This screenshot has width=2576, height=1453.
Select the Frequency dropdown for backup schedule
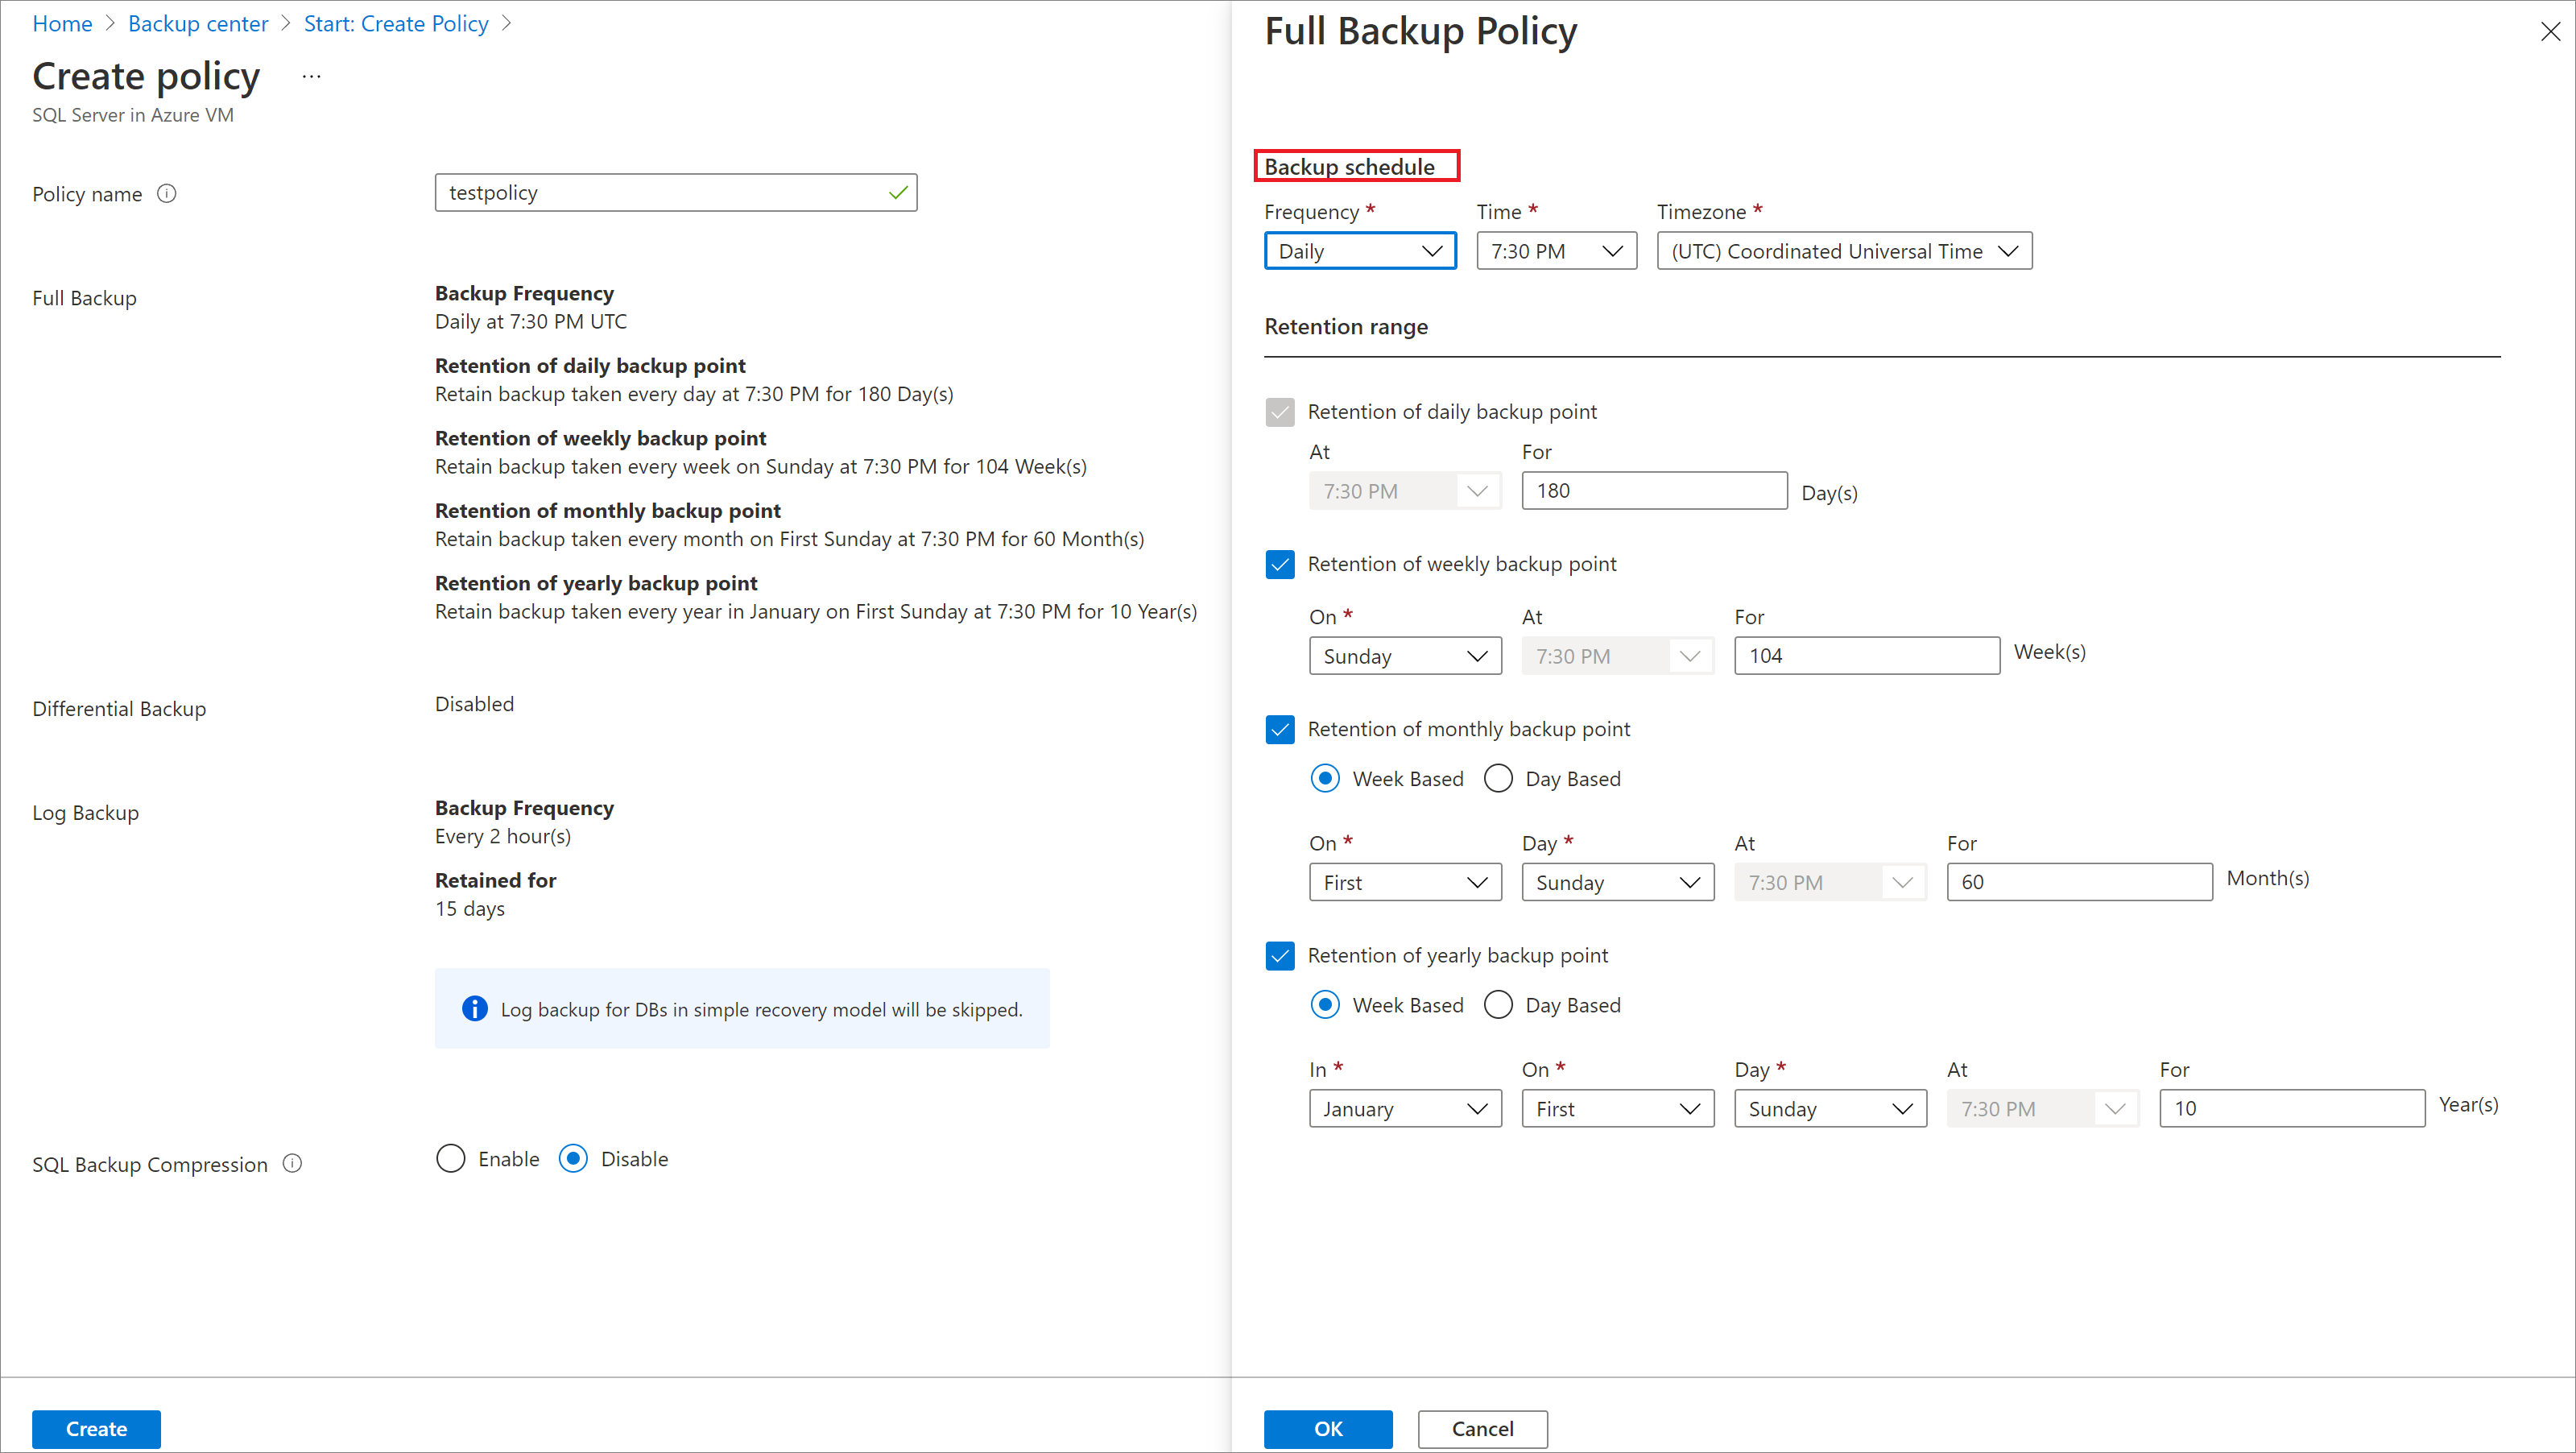tap(1357, 250)
